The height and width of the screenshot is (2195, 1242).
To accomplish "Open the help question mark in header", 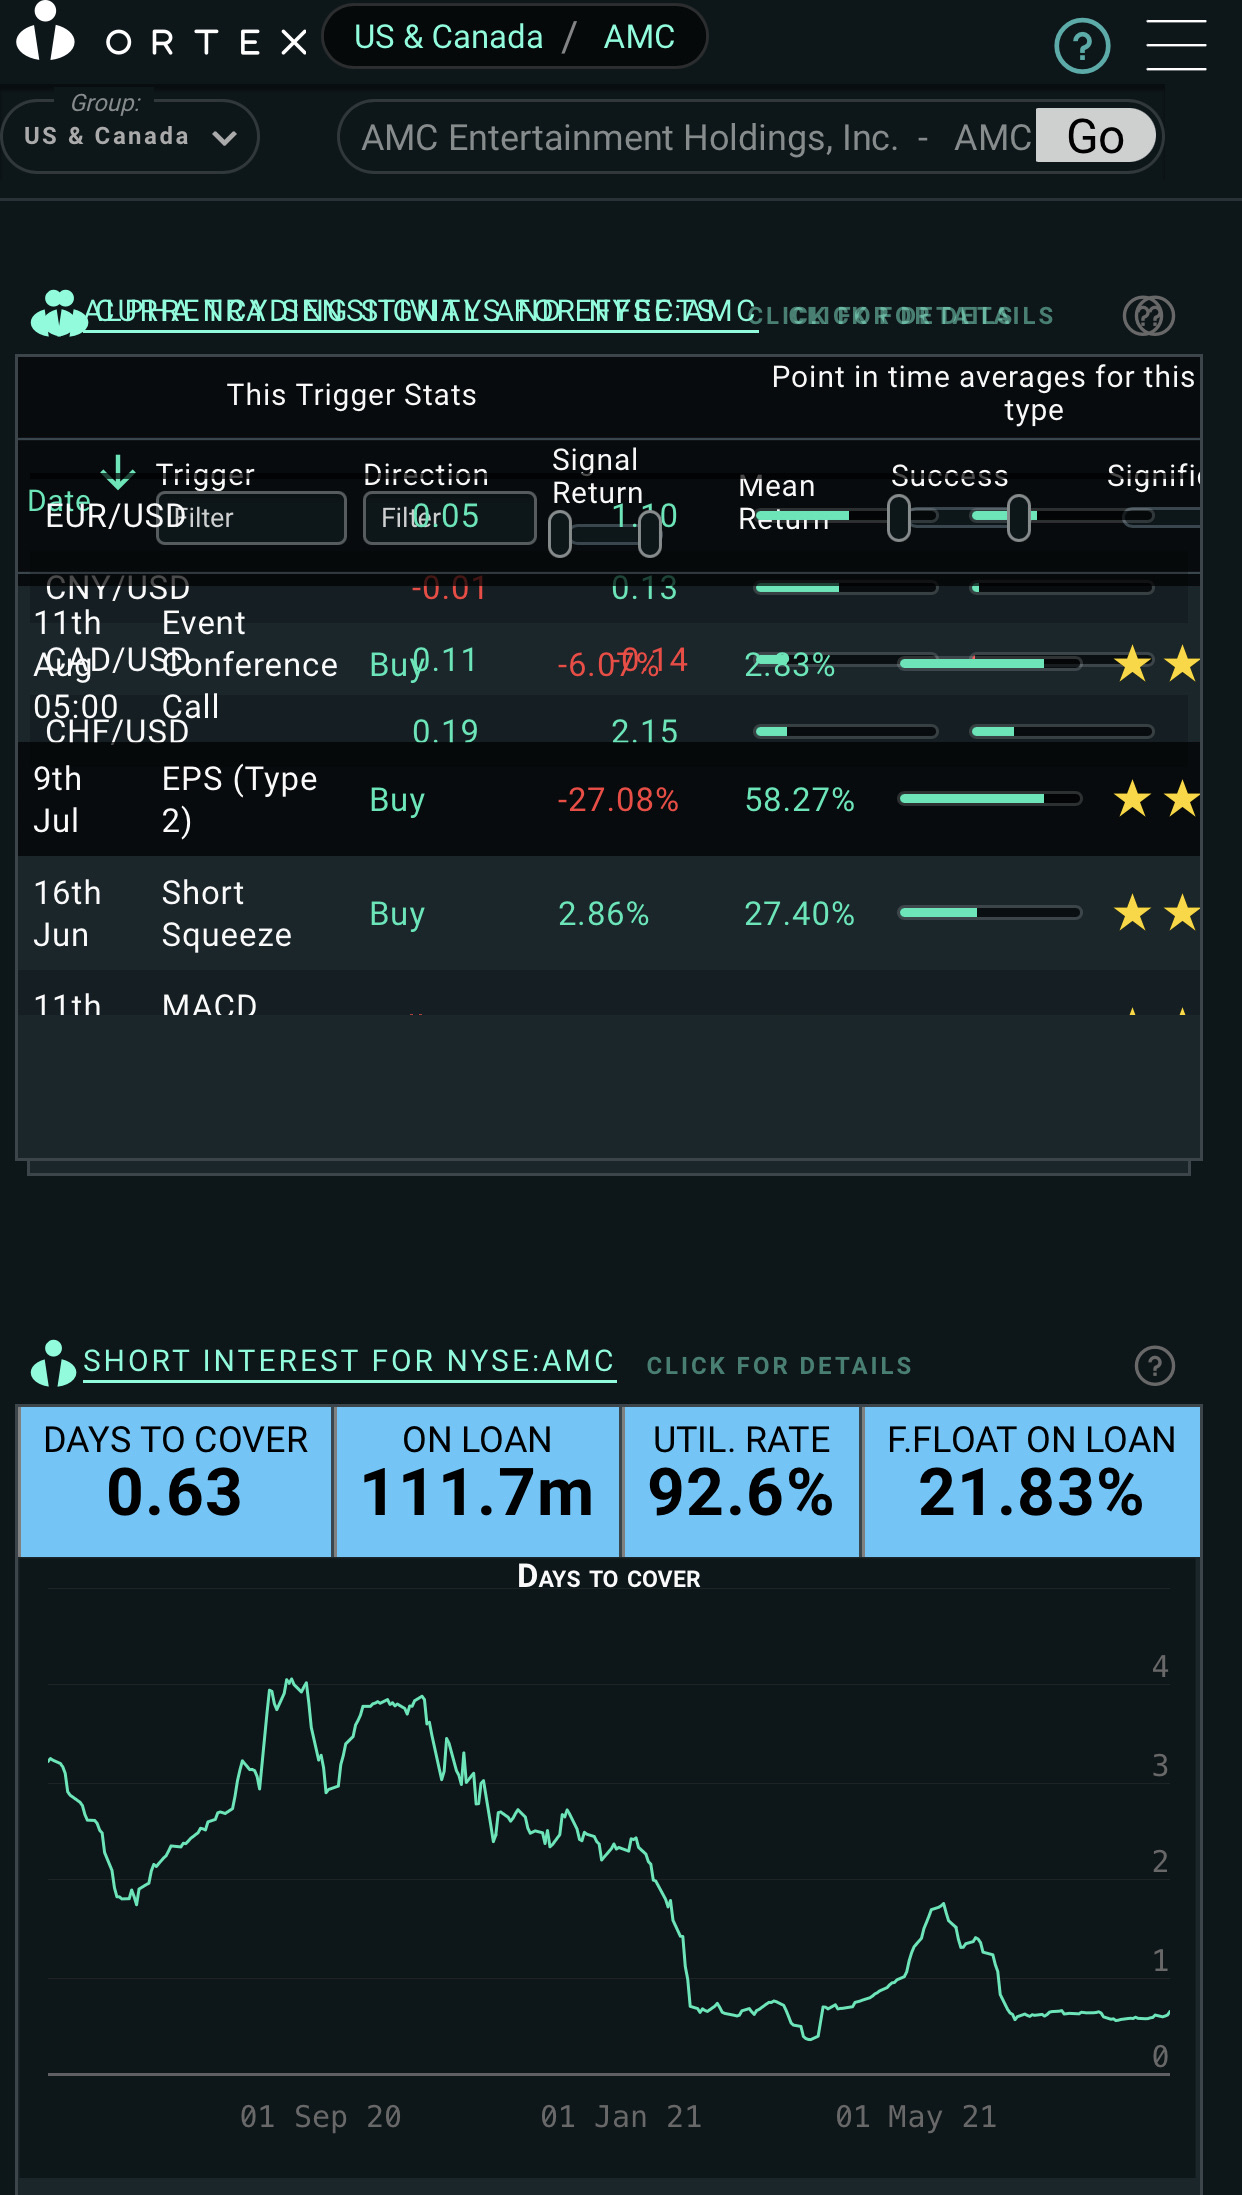I will click(x=1082, y=46).
